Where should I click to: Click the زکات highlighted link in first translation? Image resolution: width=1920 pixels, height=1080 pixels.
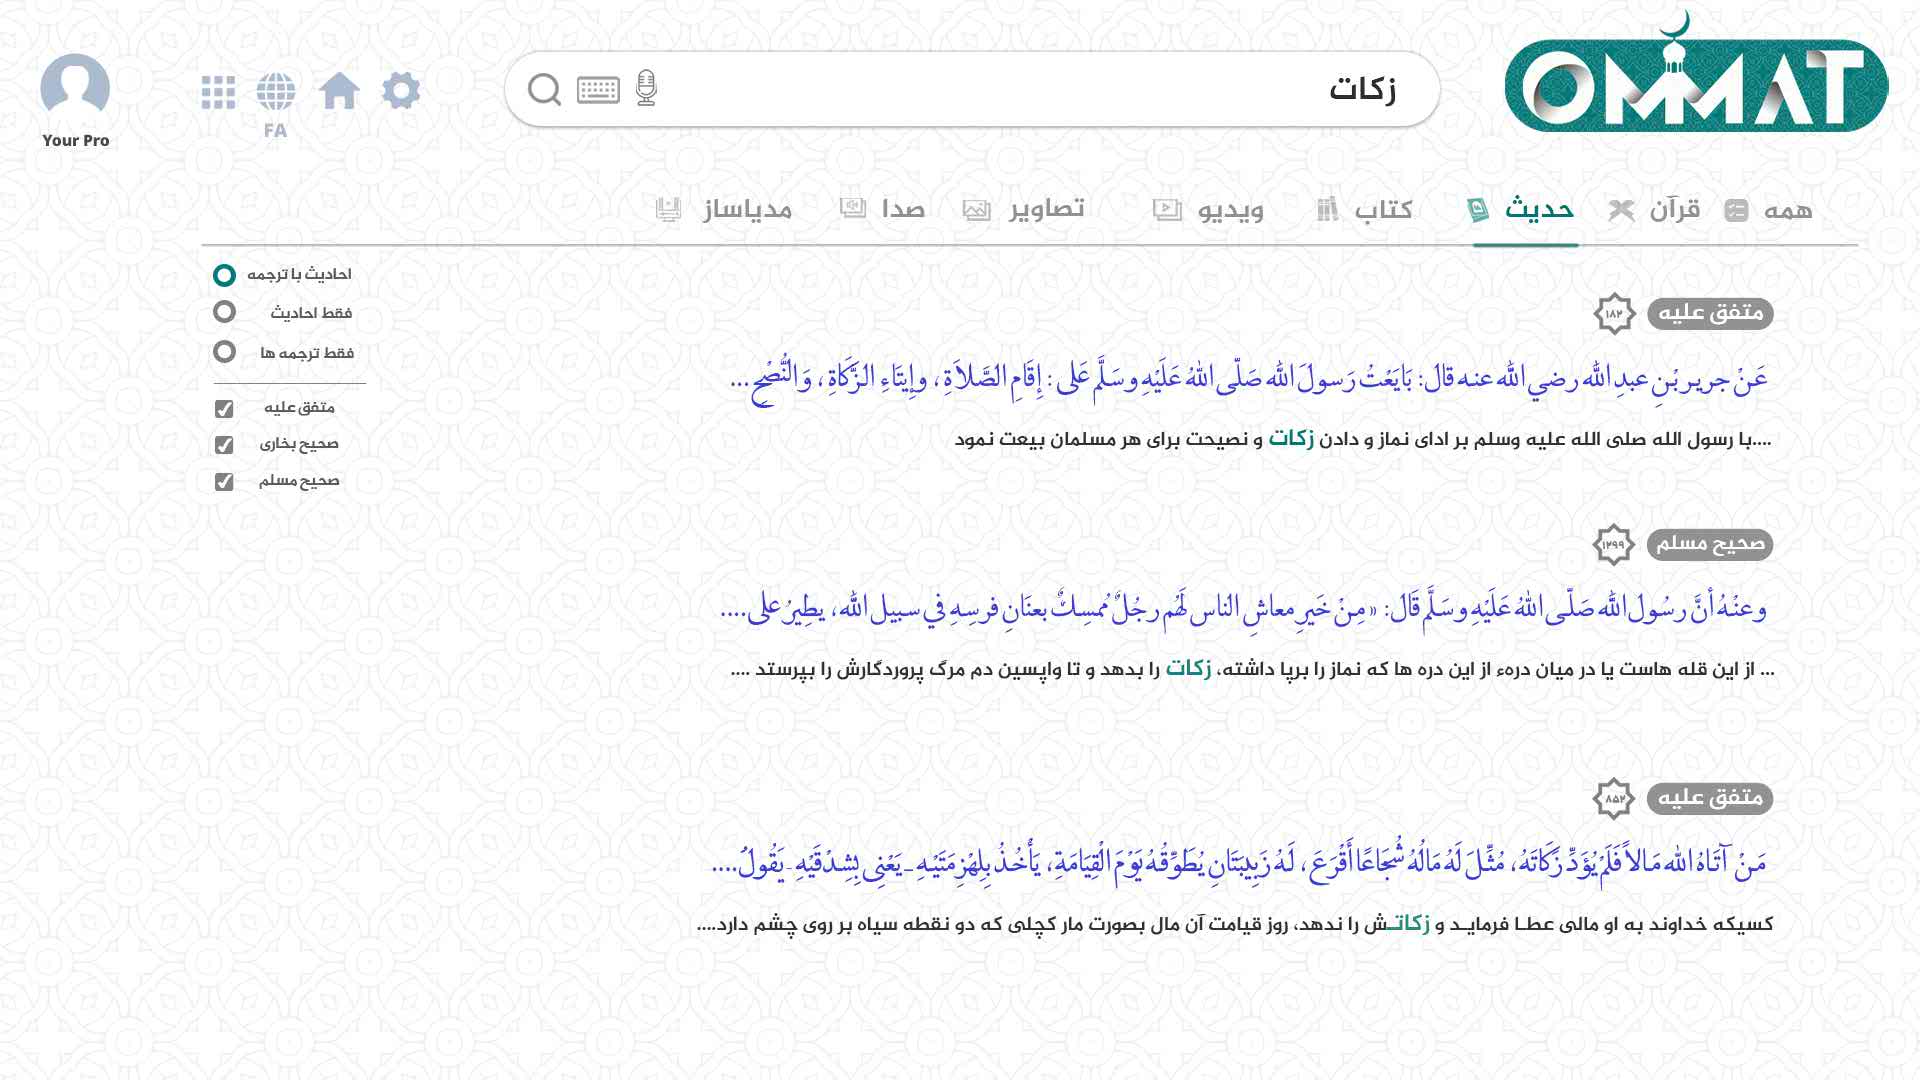point(1289,441)
